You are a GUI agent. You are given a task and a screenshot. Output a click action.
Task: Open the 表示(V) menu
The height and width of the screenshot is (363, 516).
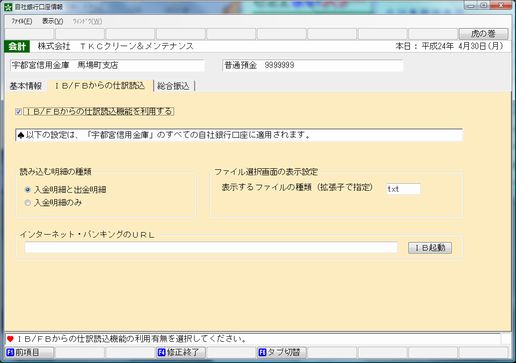tap(52, 21)
